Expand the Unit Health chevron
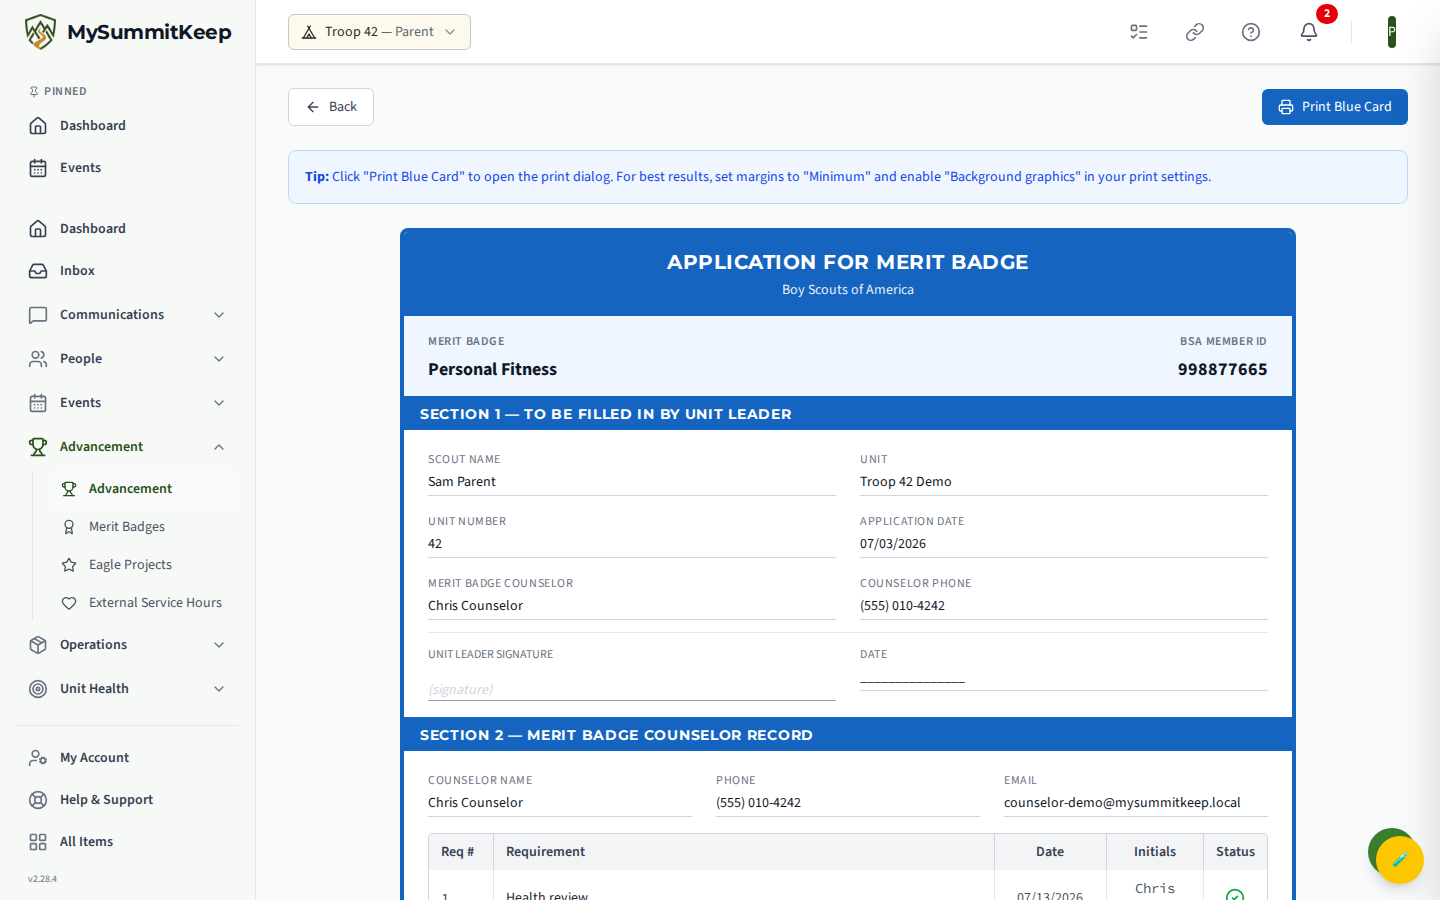This screenshot has height=900, width=1440. [x=219, y=689]
